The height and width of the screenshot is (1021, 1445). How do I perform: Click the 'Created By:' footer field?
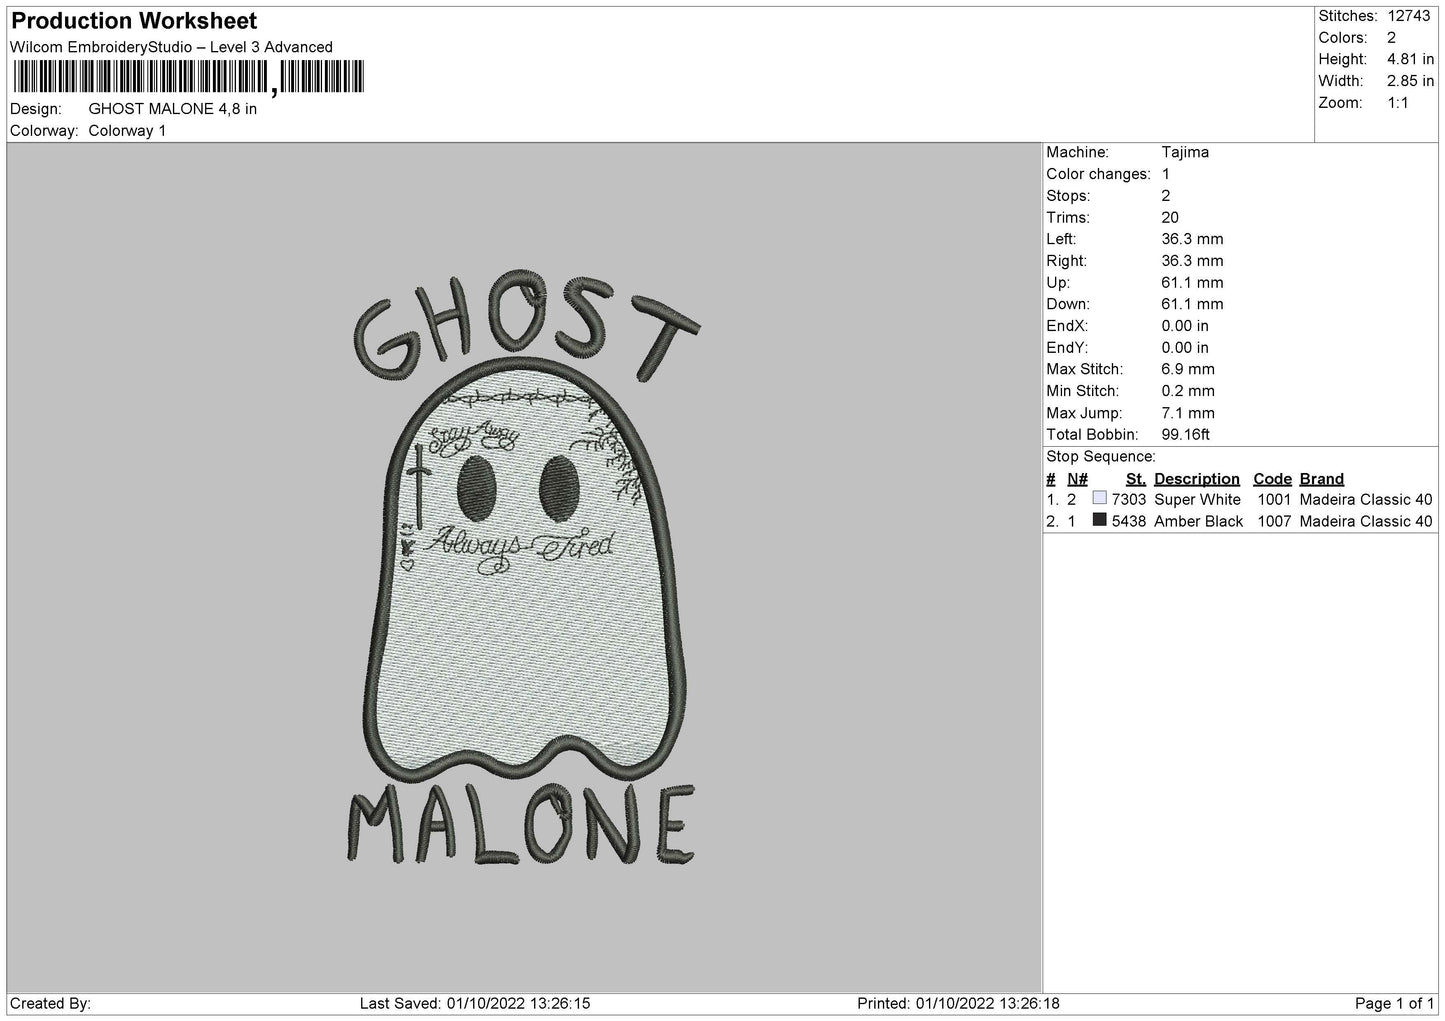(x=51, y=1003)
